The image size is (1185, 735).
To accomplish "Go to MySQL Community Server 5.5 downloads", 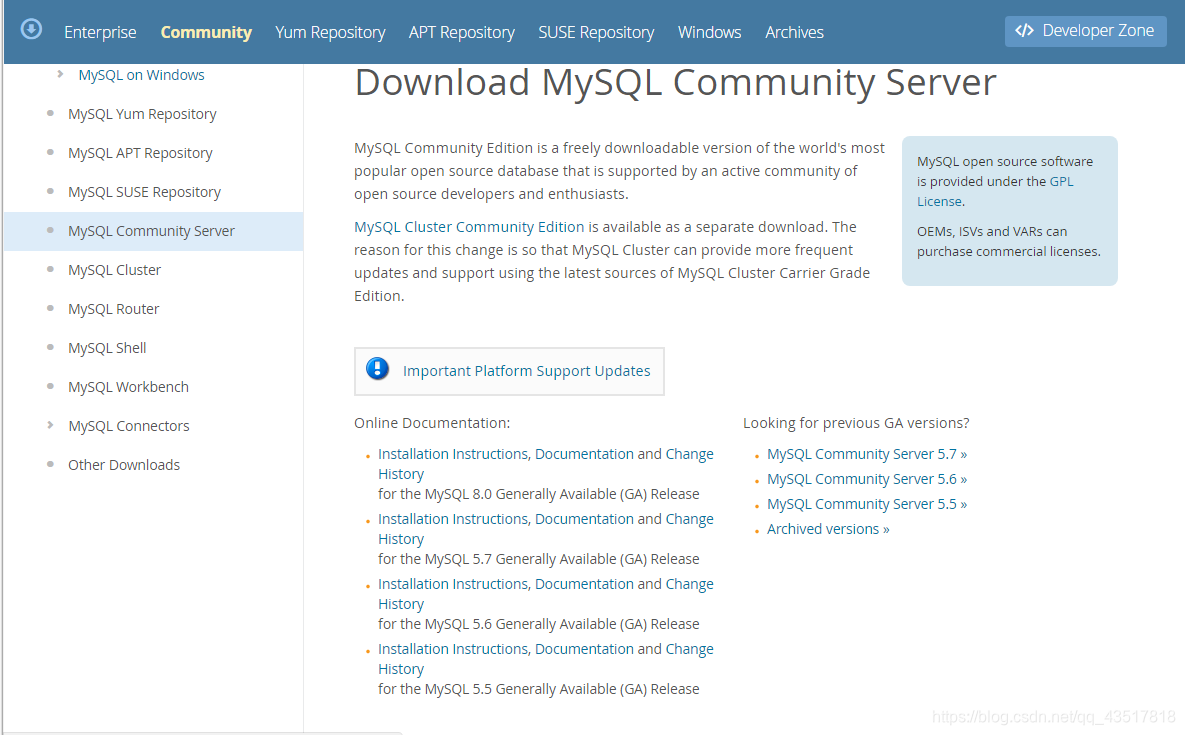I will coord(867,504).
